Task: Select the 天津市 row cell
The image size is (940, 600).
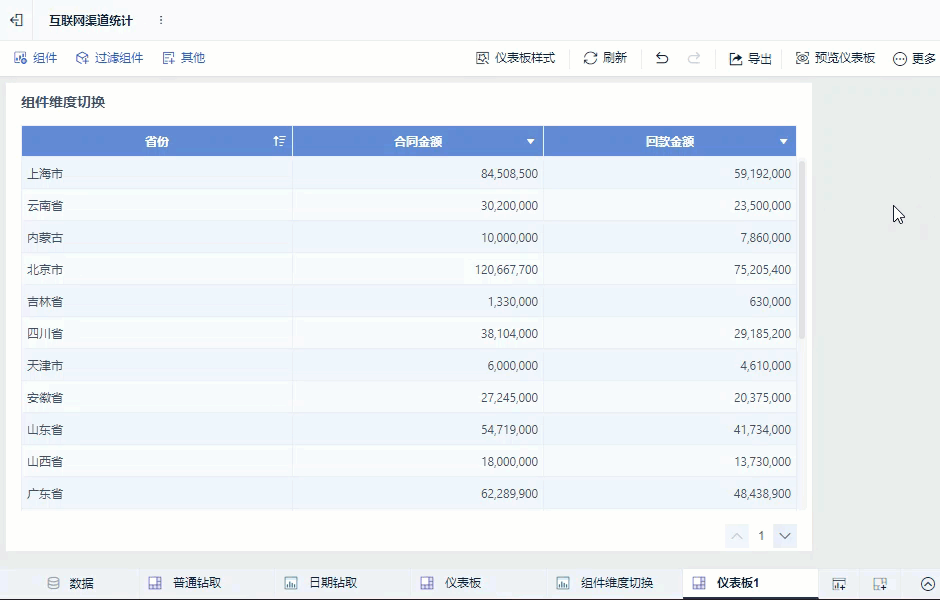Action: point(157,366)
